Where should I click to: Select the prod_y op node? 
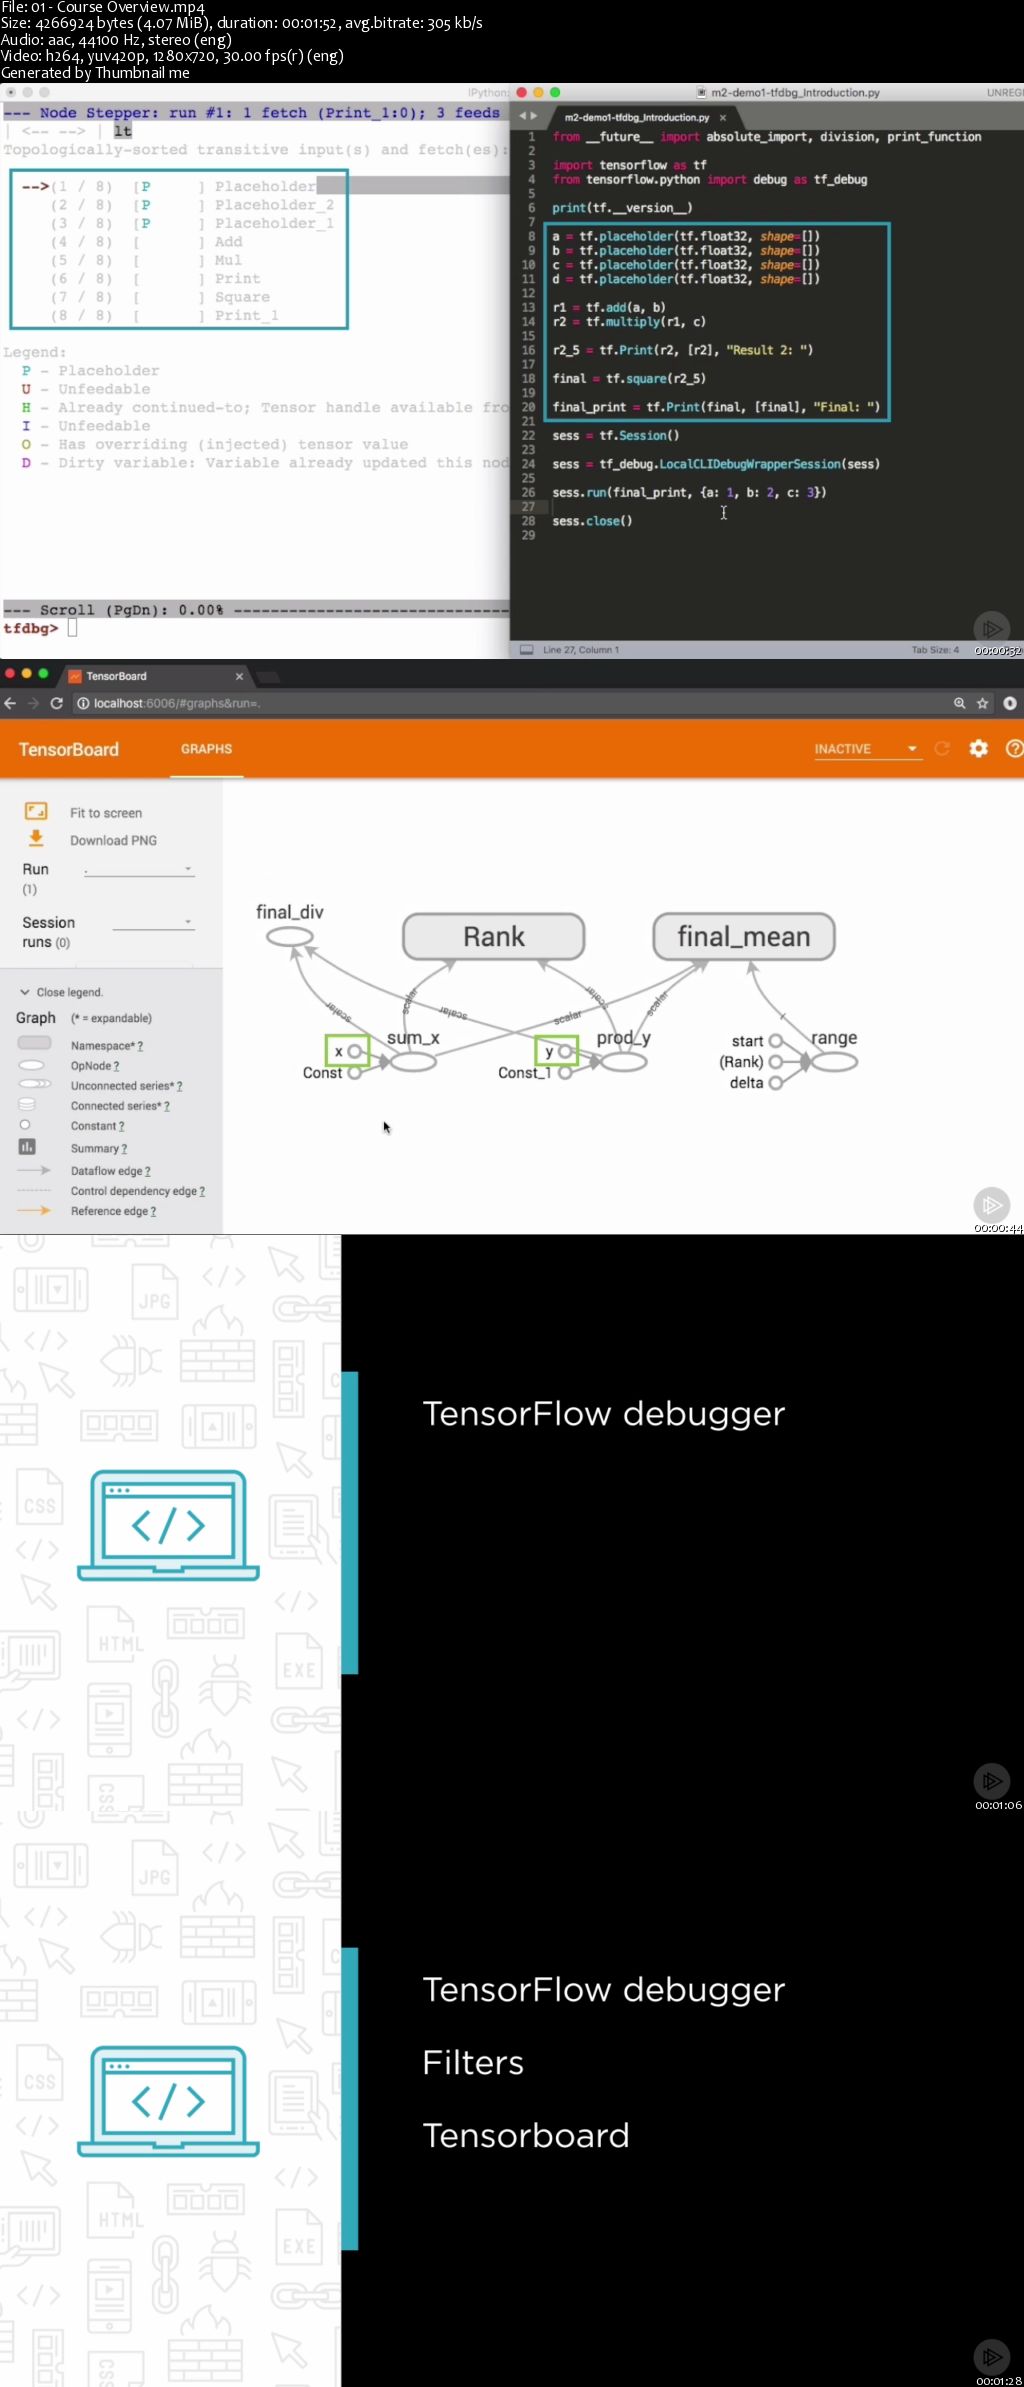point(624,1062)
